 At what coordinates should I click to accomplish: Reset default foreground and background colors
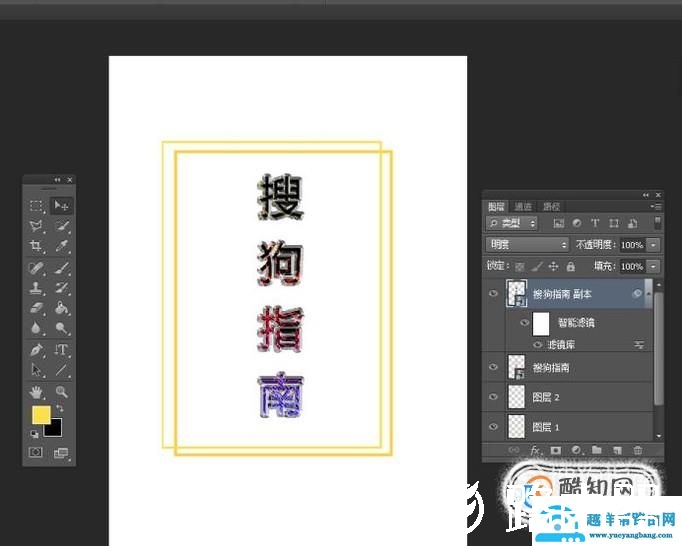click(x=34, y=434)
